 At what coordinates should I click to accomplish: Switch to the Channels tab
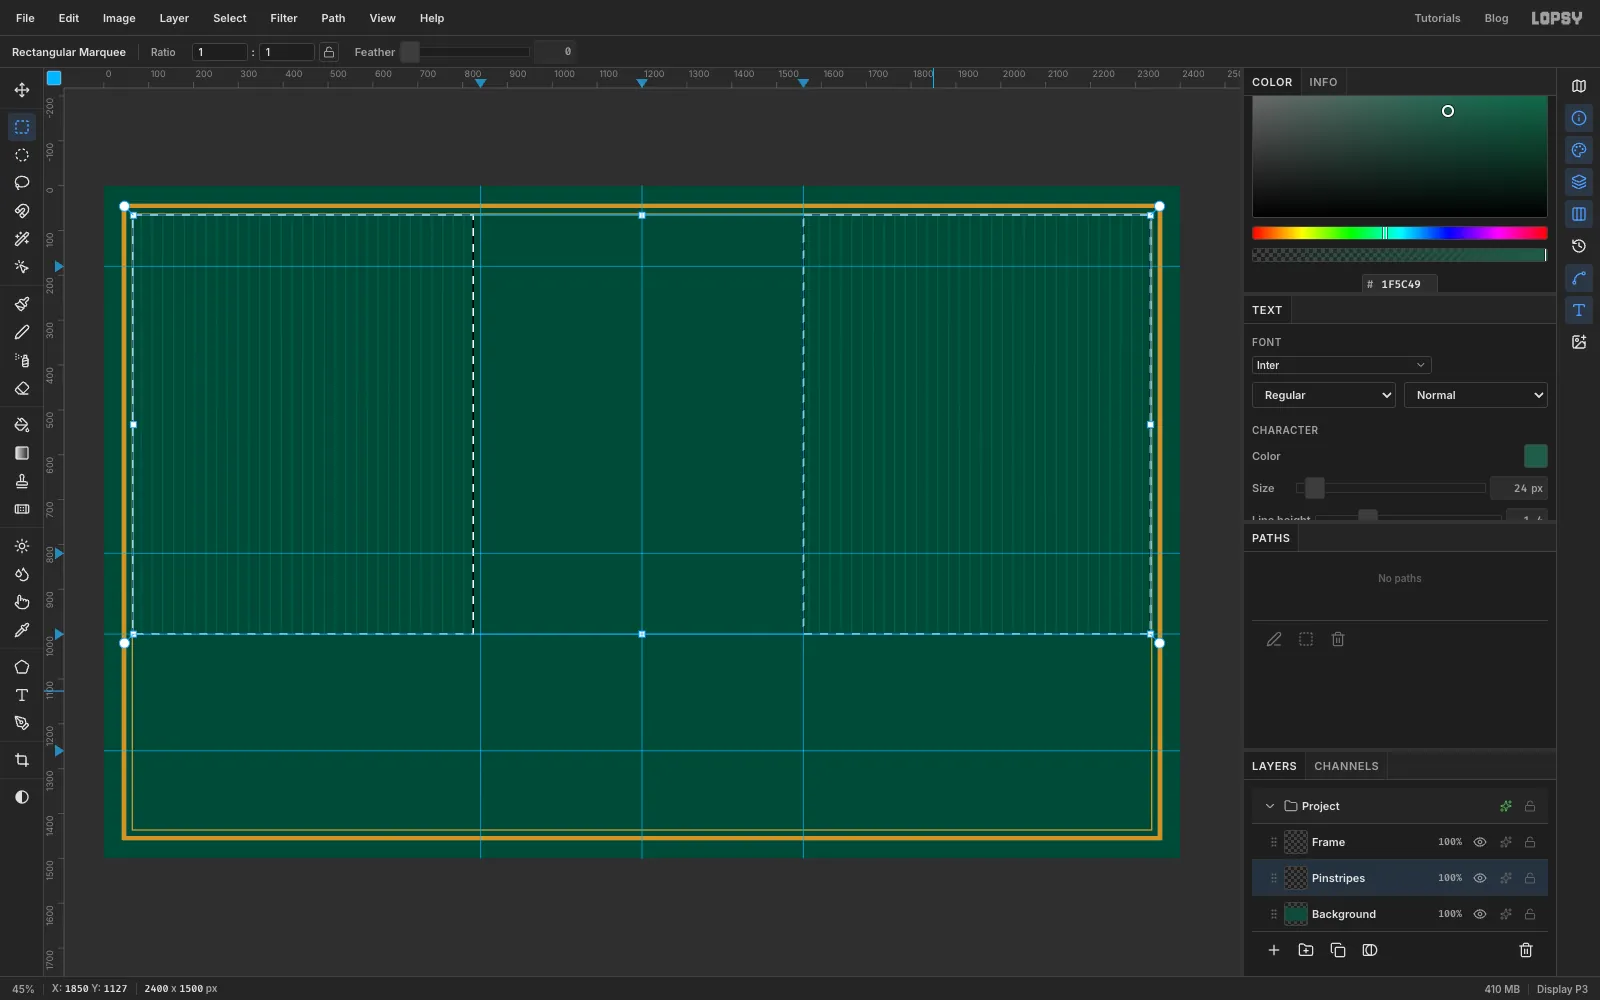click(1346, 766)
